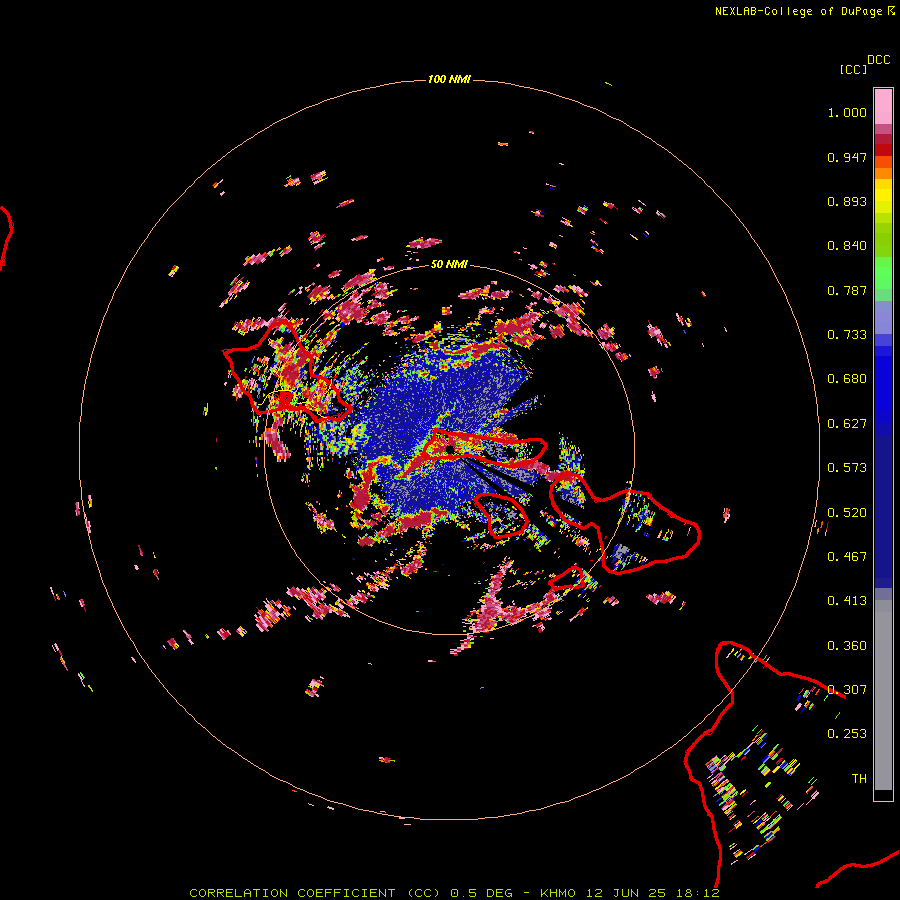Select the 0.893 legend value
Screen dimensions: 900x900
tap(847, 201)
